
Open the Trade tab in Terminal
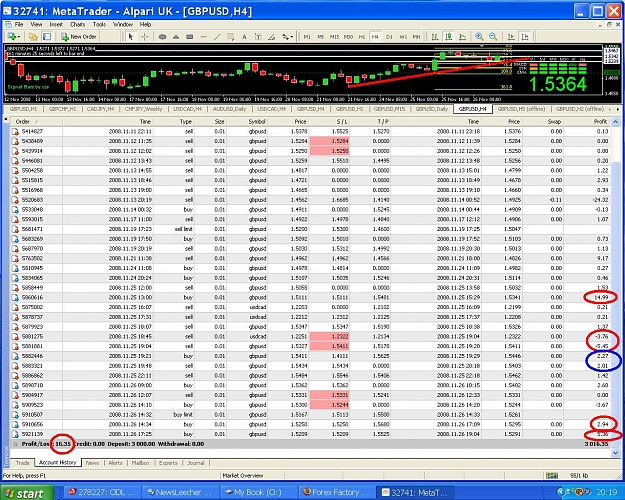22,463
